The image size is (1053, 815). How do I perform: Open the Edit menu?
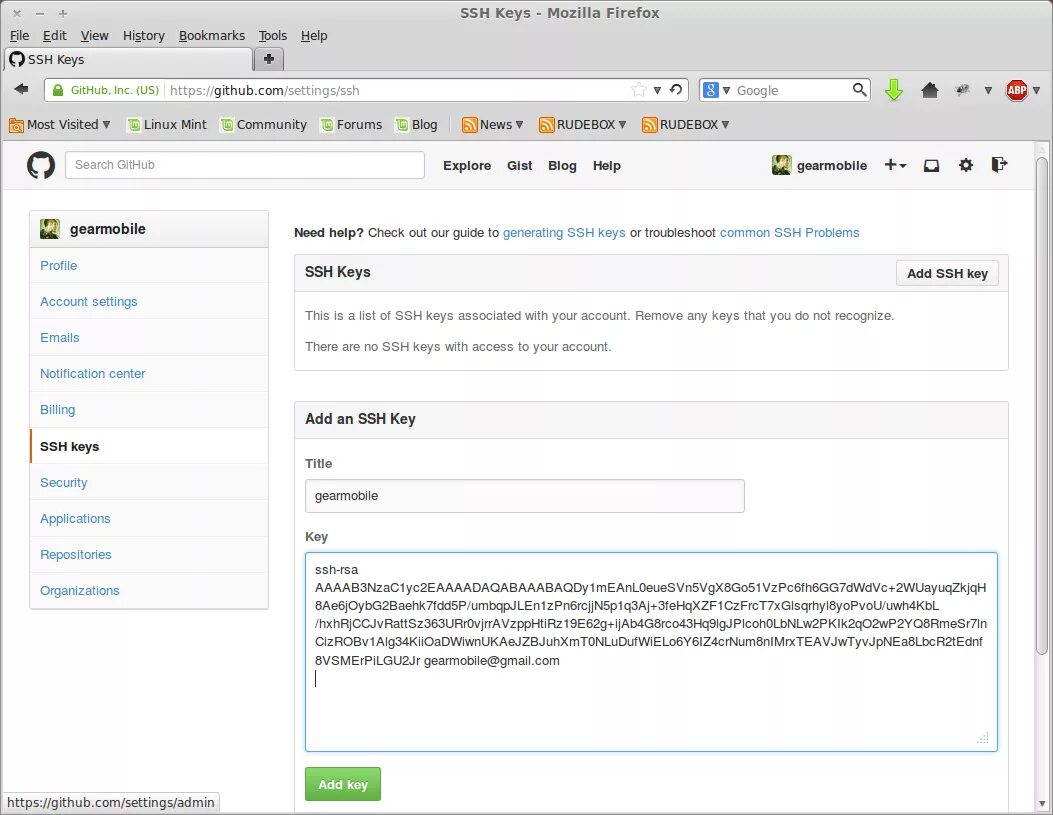point(54,36)
